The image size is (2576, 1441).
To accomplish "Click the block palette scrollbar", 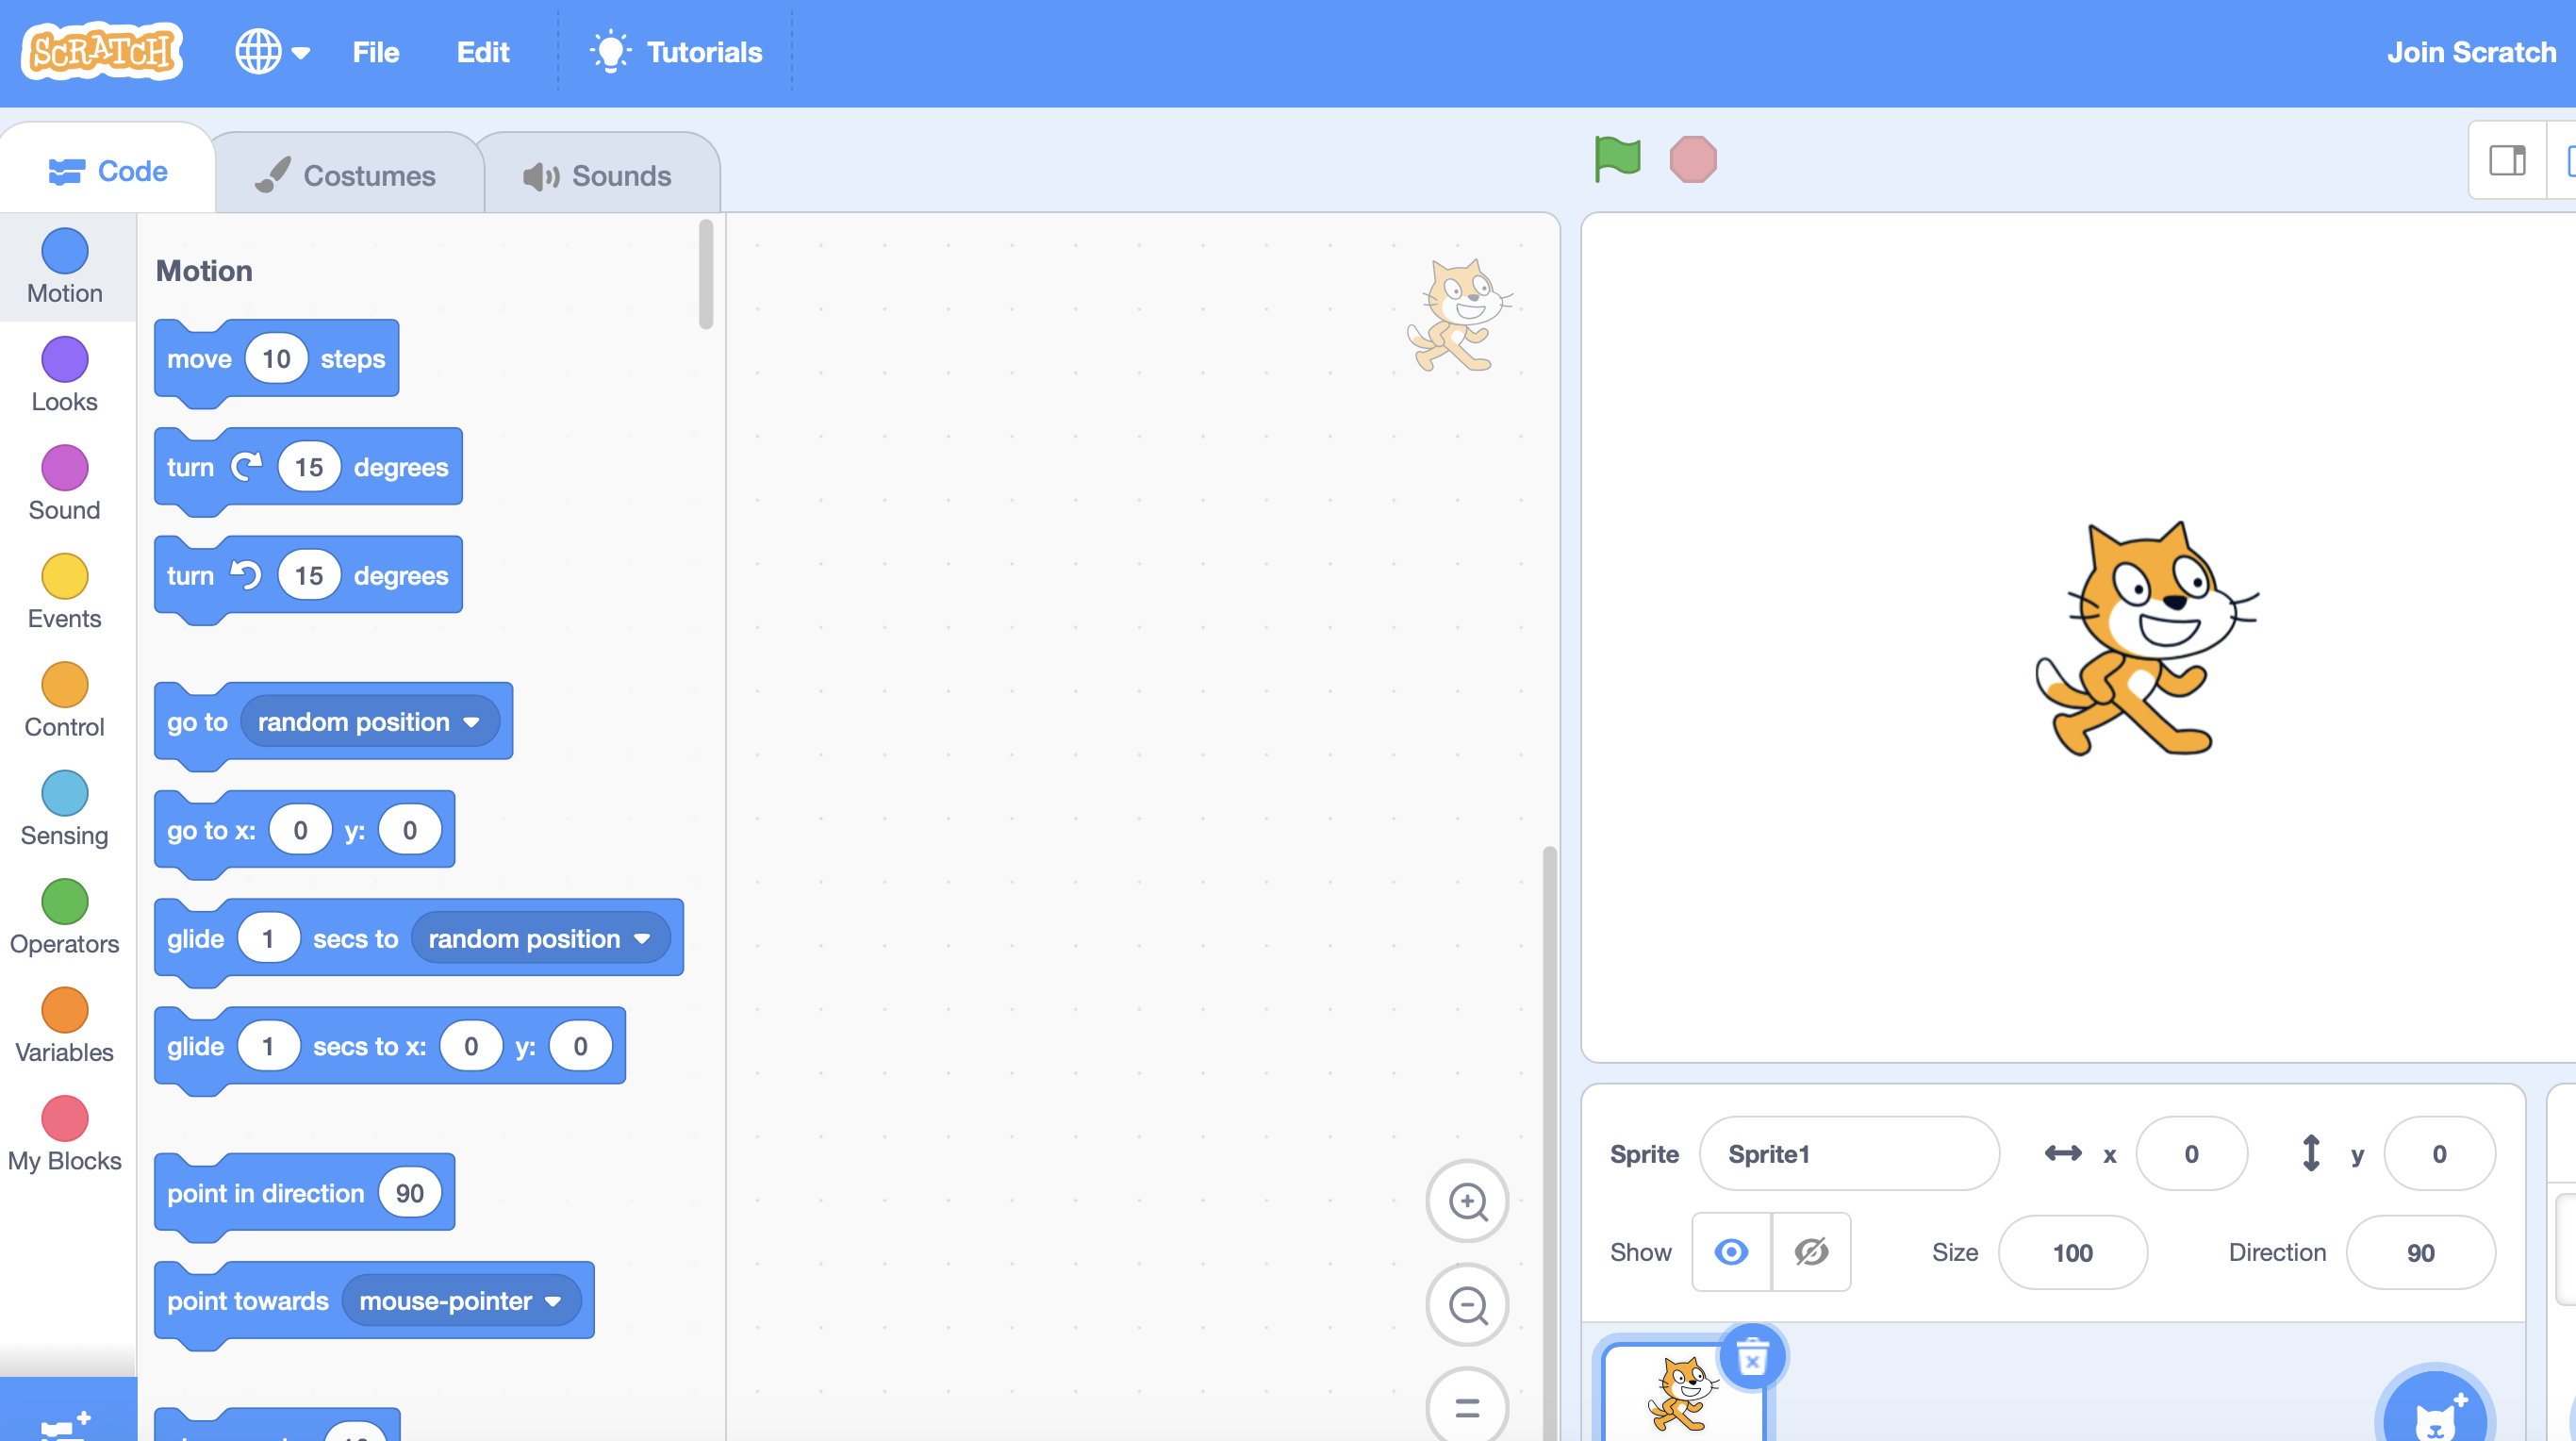I will pyautogui.click(x=706, y=274).
